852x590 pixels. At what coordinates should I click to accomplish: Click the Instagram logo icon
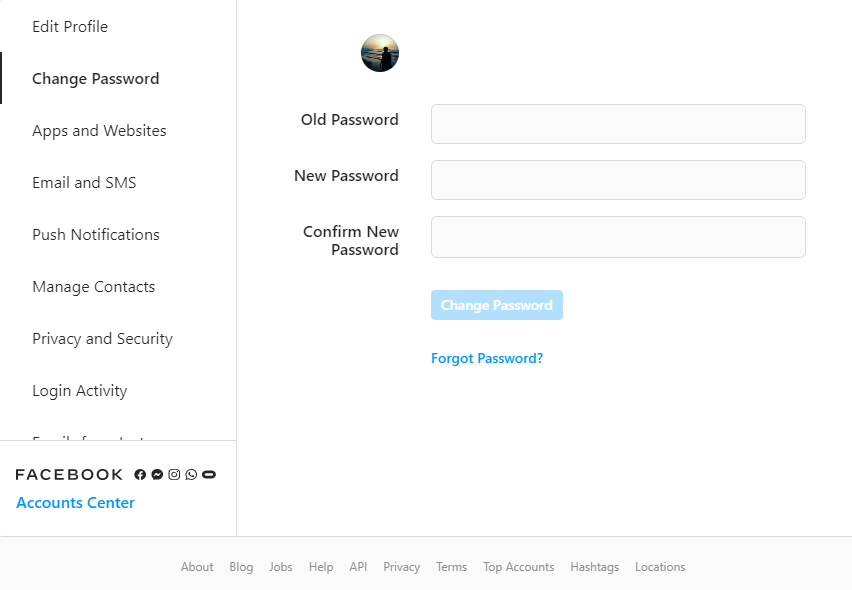(x=174, y=474)
